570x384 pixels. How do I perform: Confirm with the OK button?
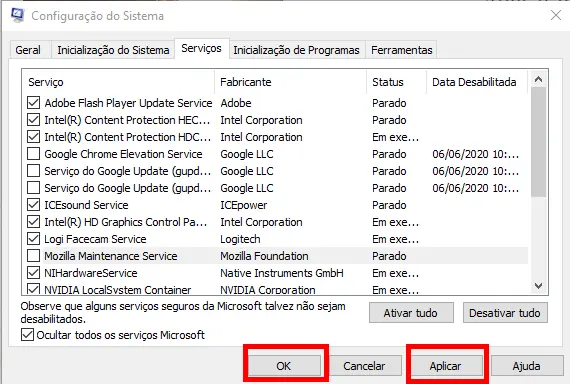[x=284, y=366]
